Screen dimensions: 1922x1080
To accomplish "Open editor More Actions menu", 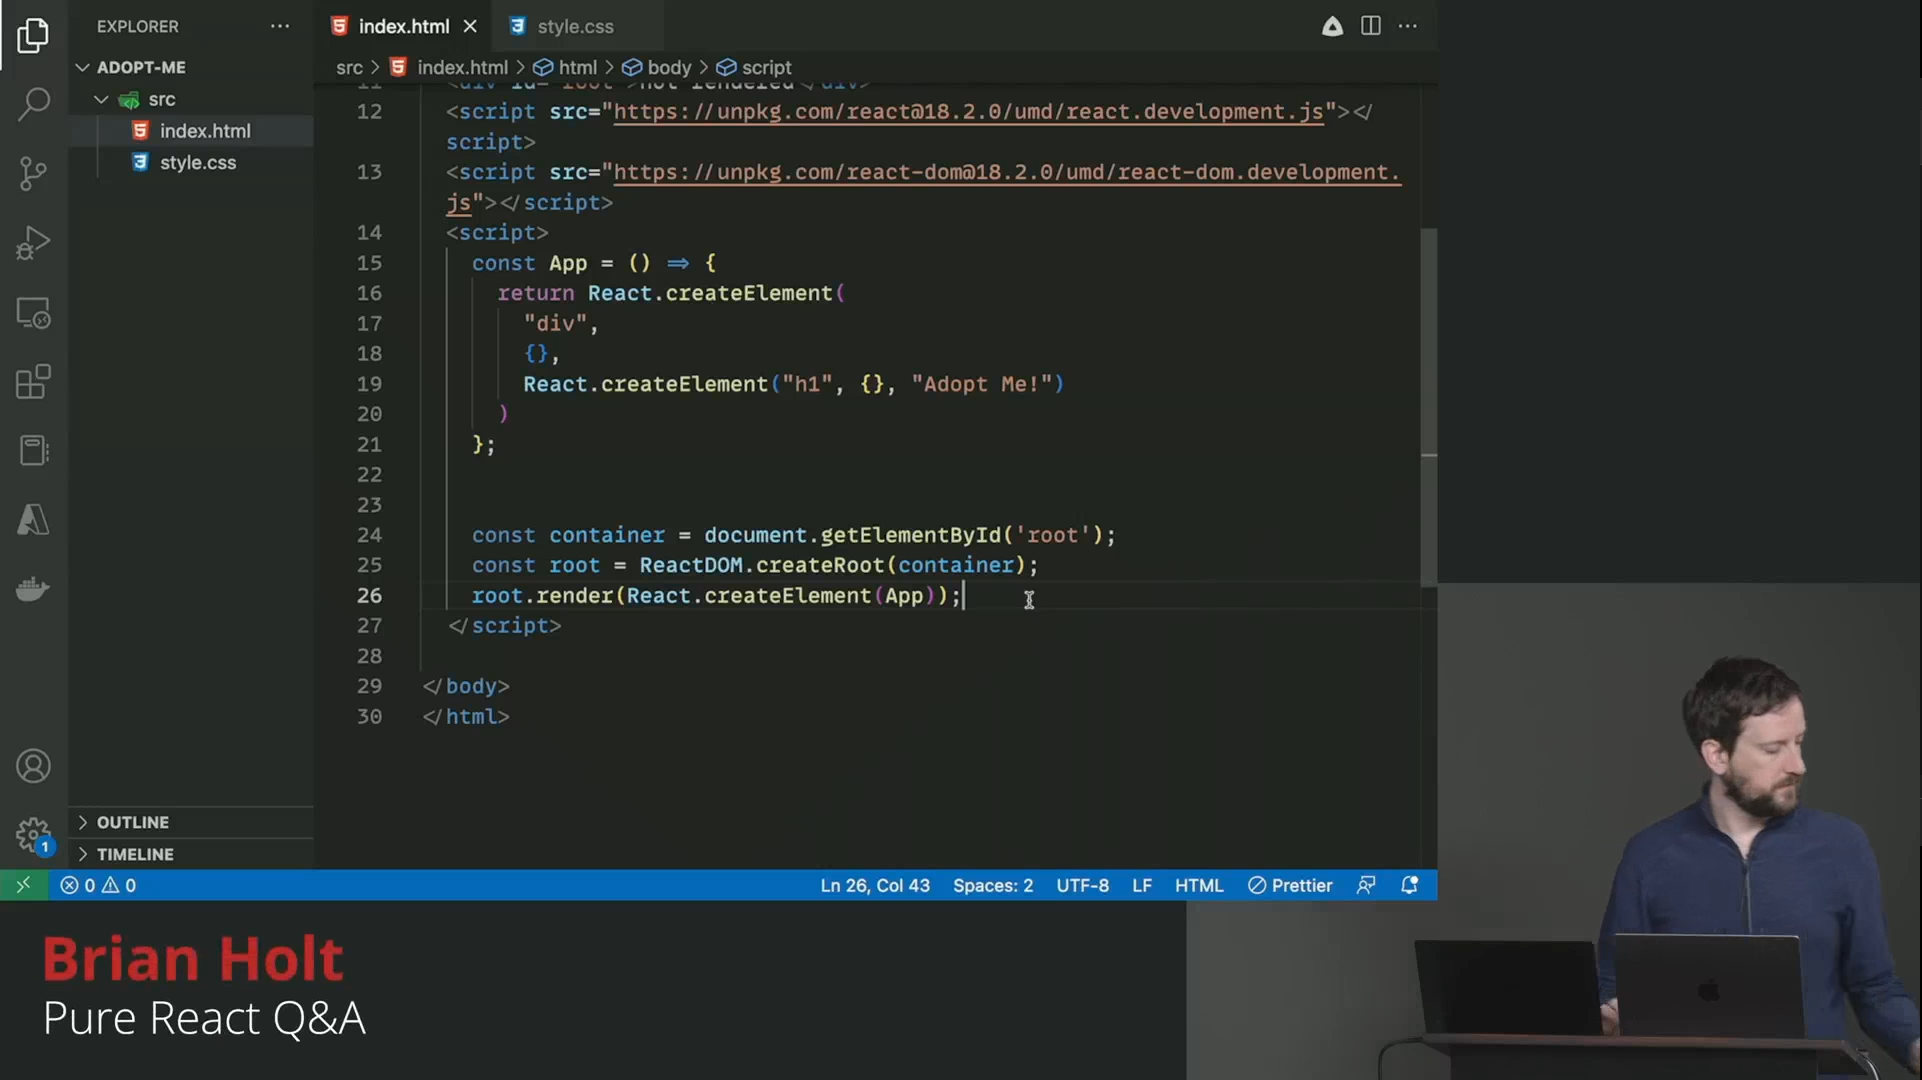I will point(1408,26).
